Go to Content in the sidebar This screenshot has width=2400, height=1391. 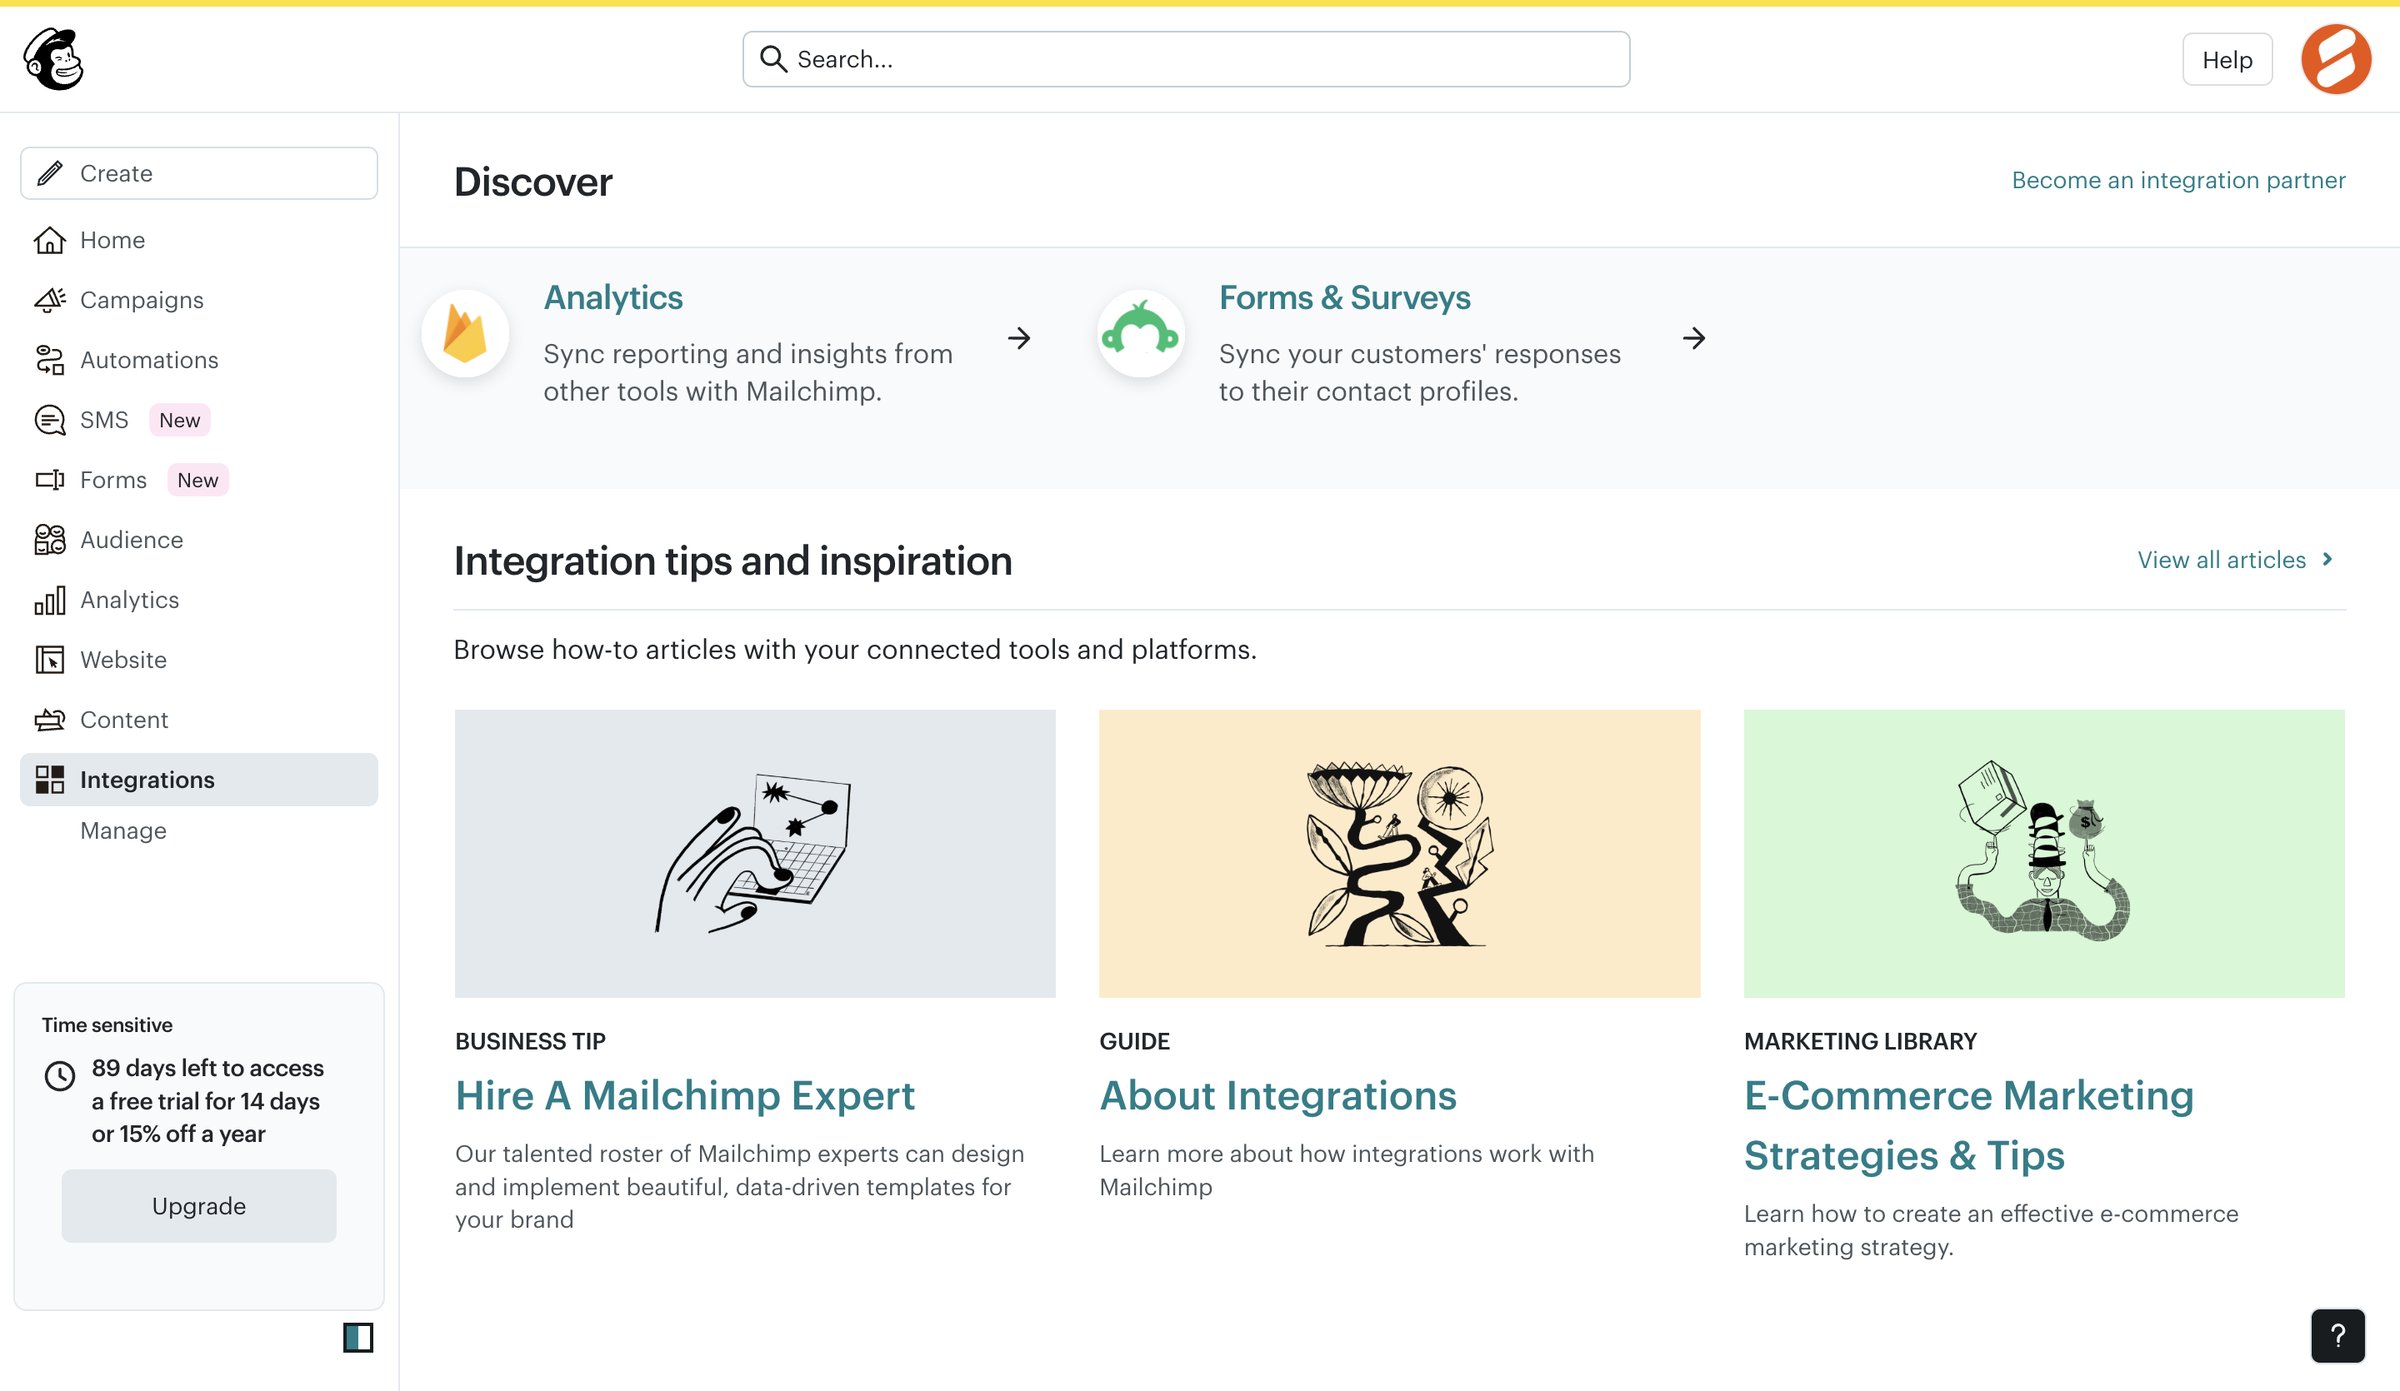199,720
